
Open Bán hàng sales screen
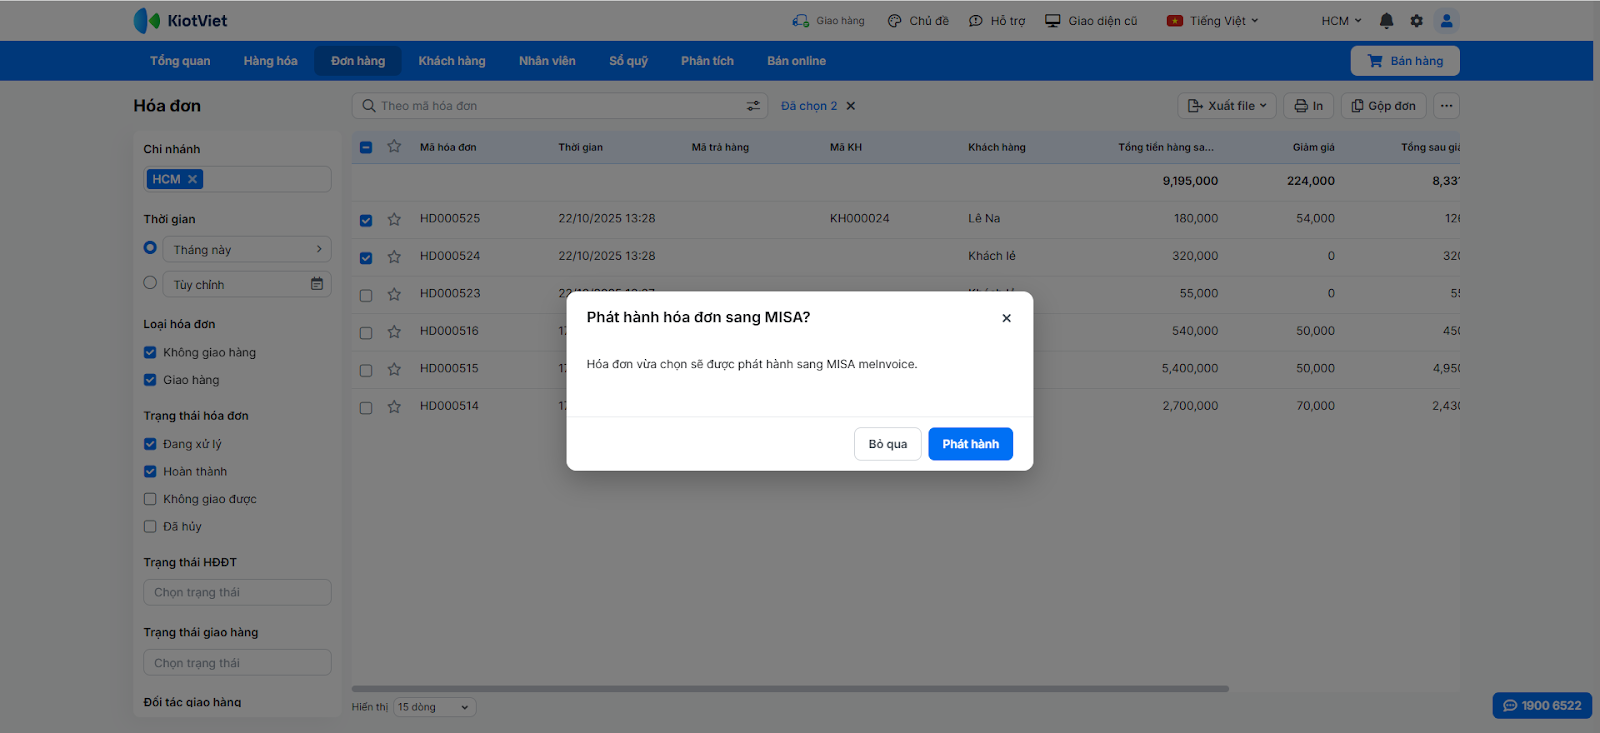(x=1405, y=61)
